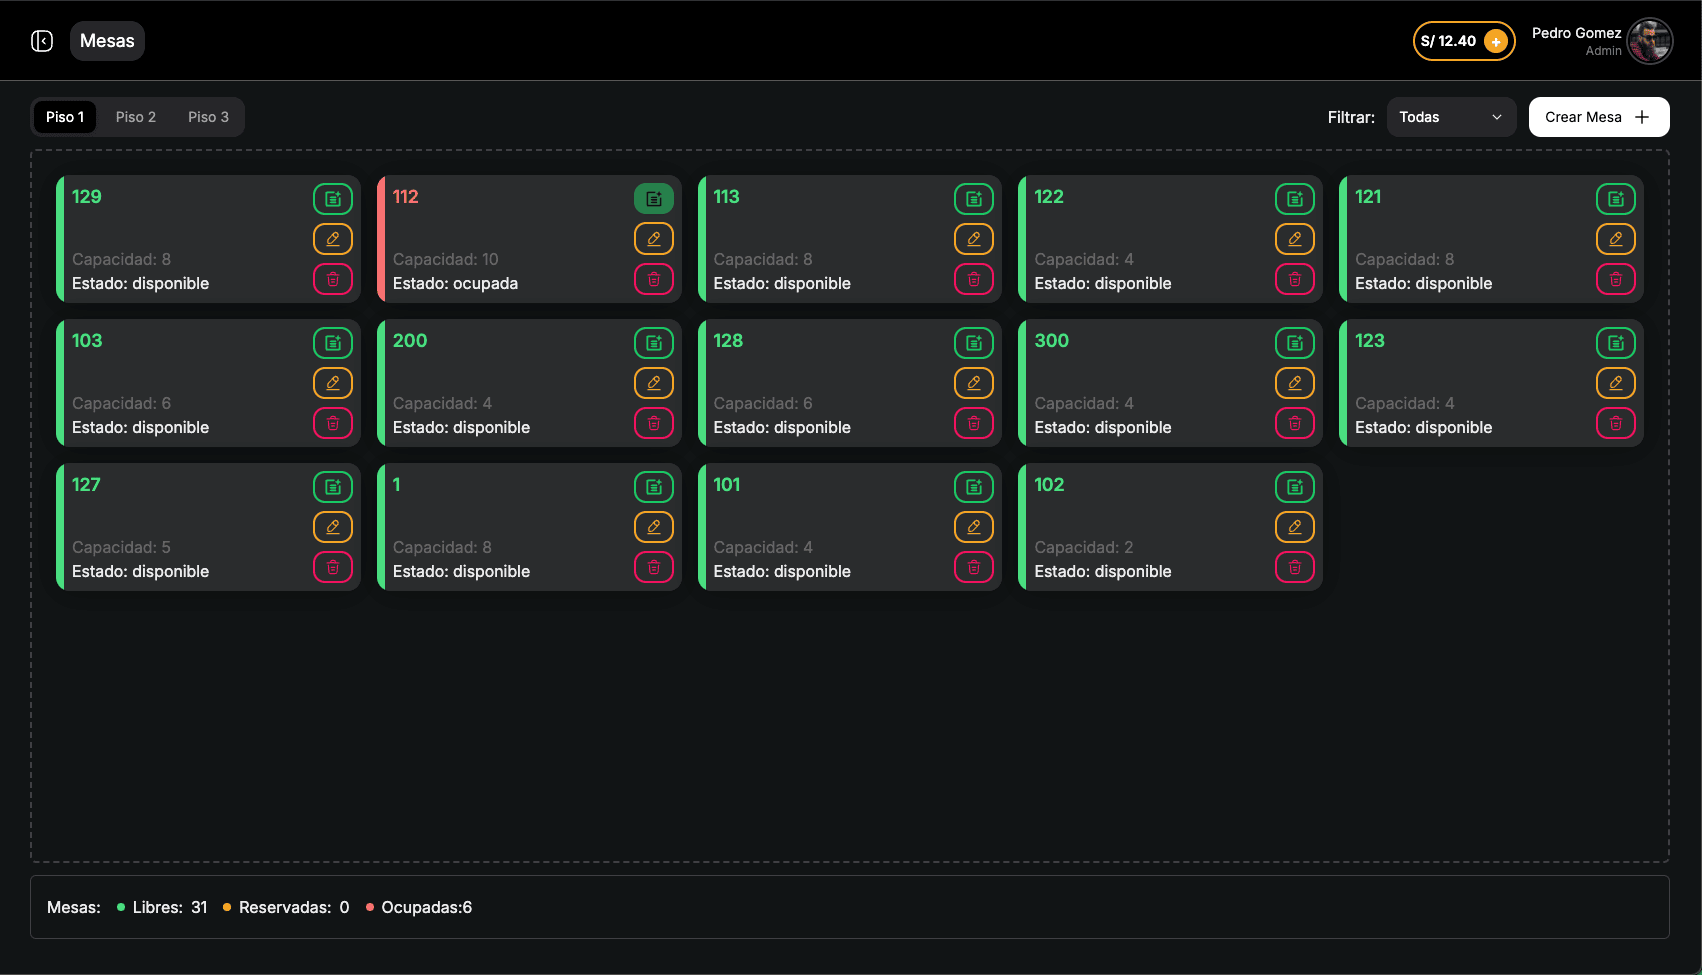The width and height of the screenshot is (1702, 975).
Task: Edit table 129 with pencil icon
Action: (x=333, y=239)
